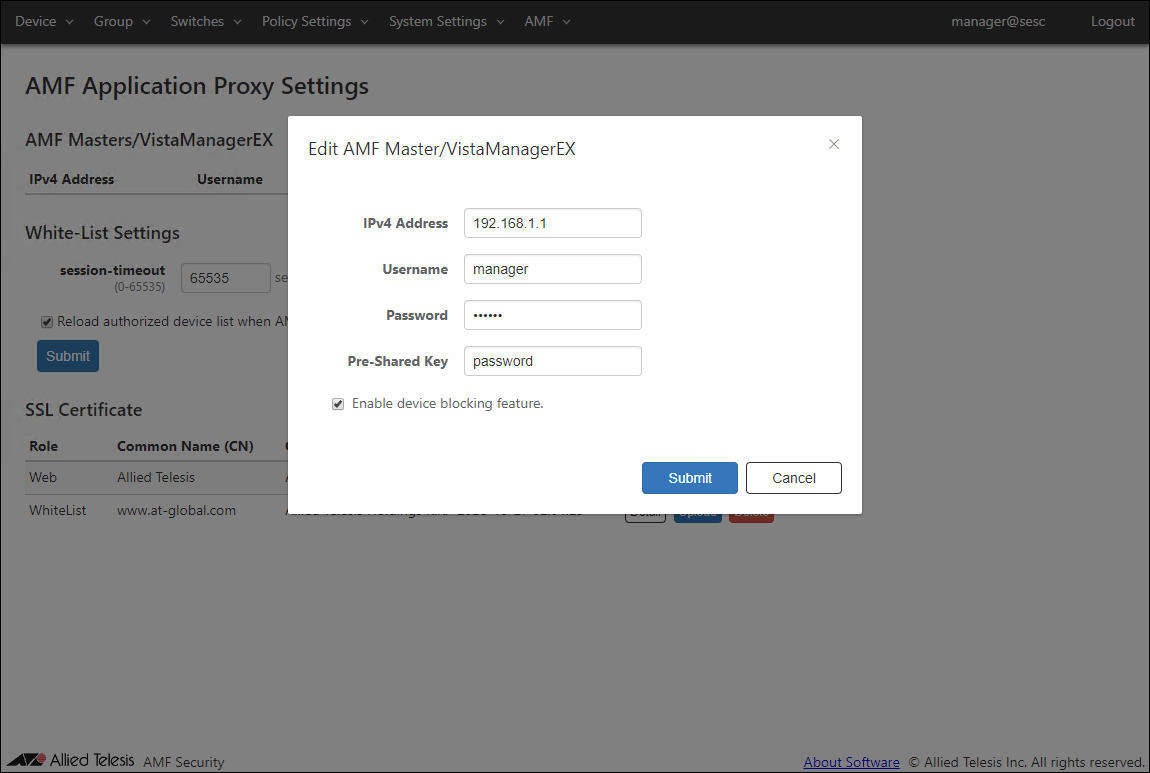Click the session-timeout input box
The image size is (1150, 773).
(x=225, y=278)
